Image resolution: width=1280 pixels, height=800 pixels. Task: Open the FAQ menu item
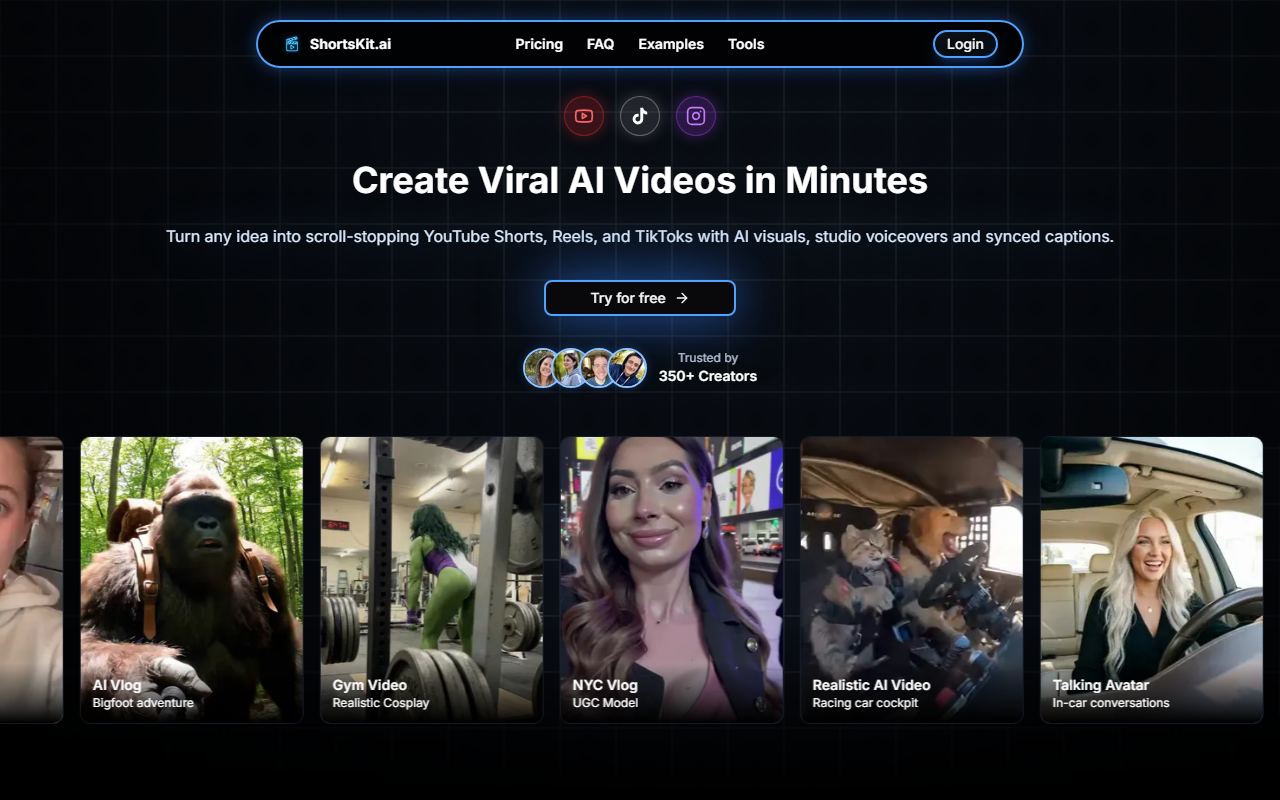tap(600, 44)
